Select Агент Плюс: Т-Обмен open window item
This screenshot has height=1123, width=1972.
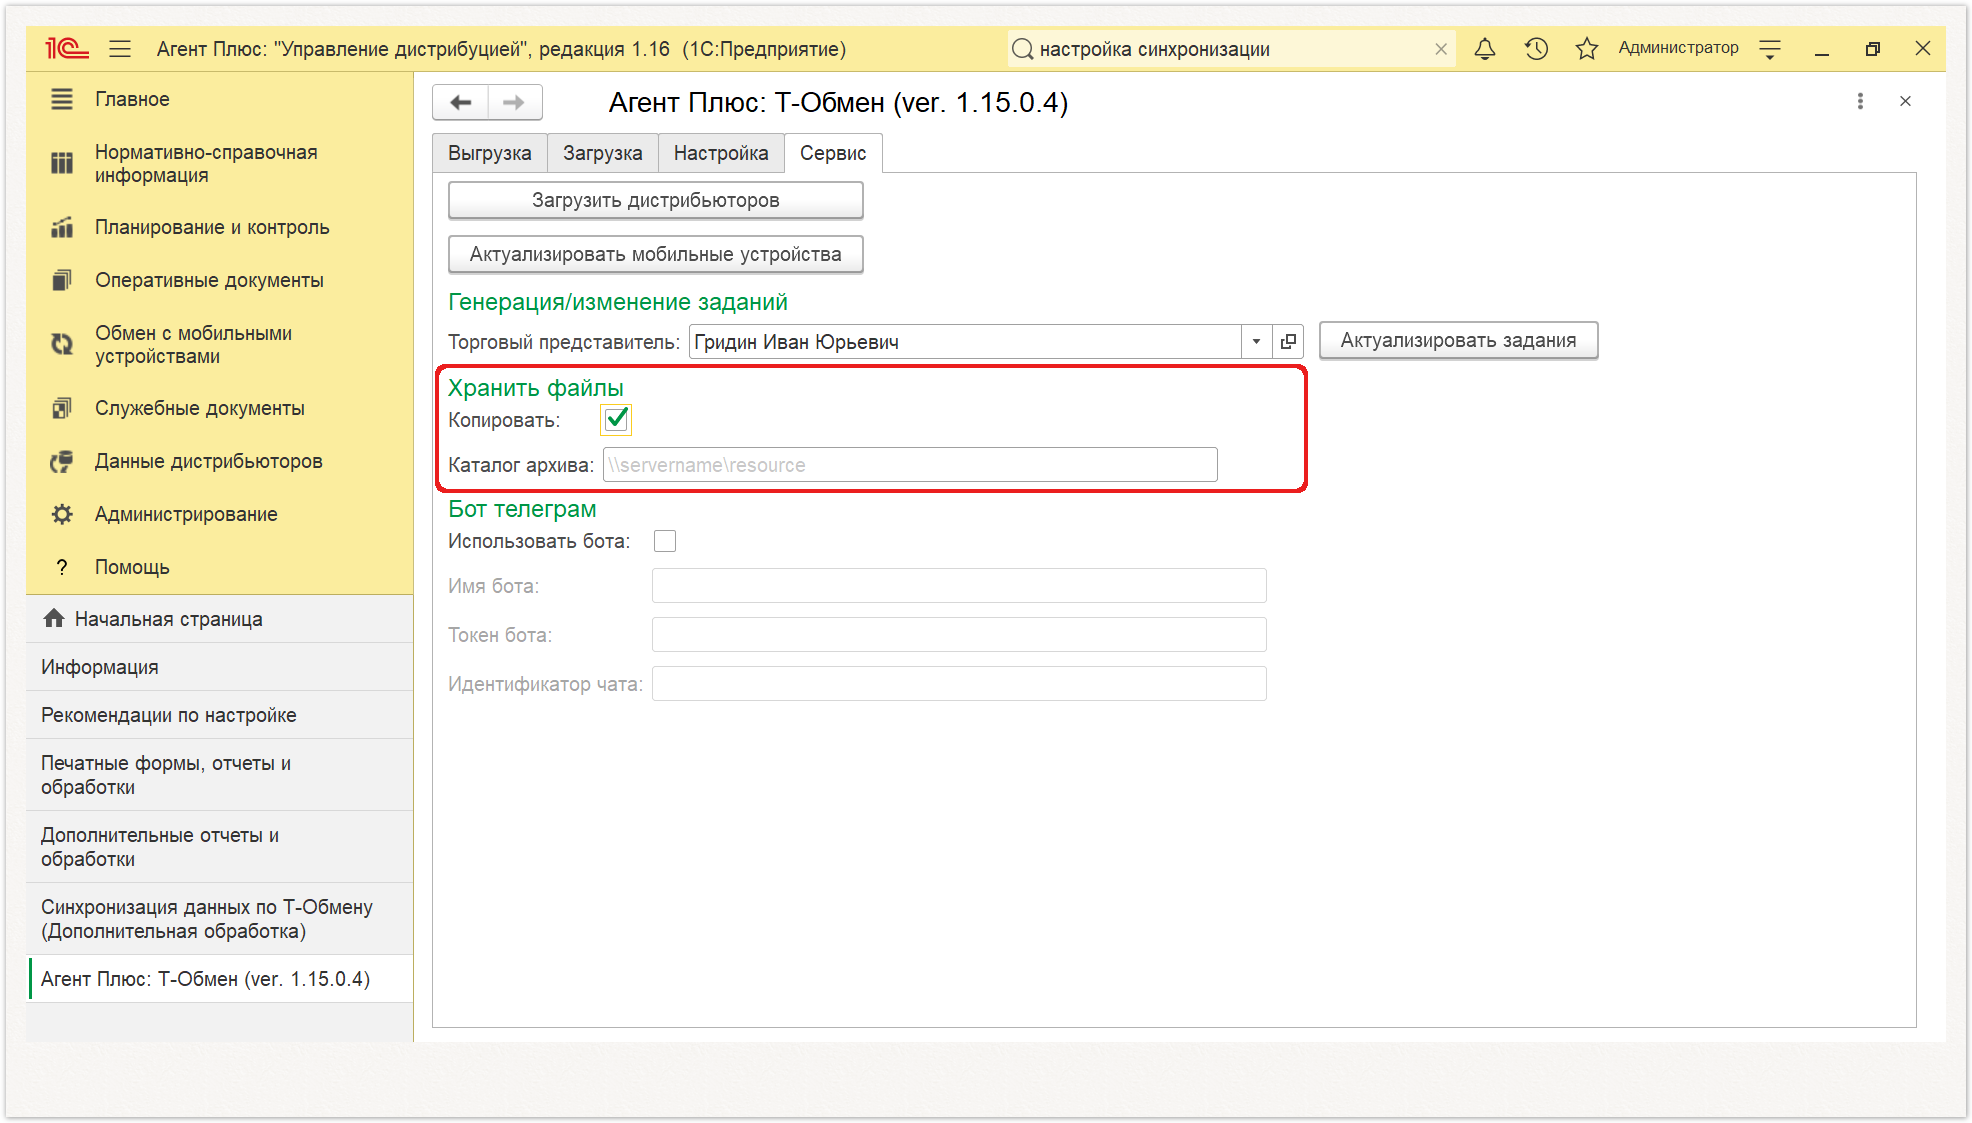coord(220,979)
